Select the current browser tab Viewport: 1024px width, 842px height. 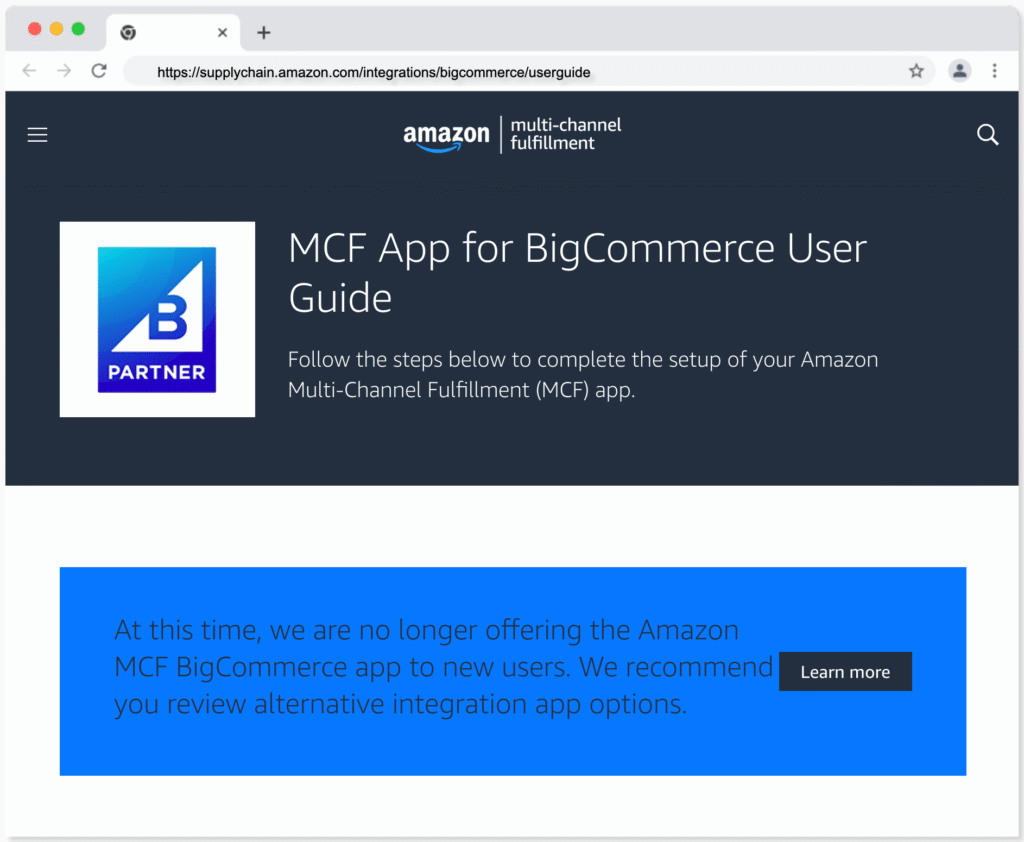173,32
